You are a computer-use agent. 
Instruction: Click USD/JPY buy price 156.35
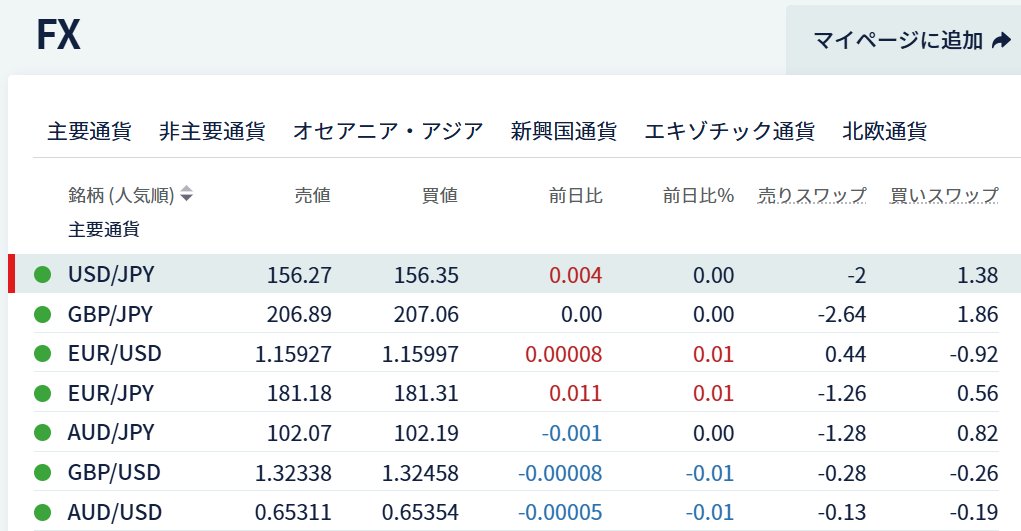coord(427,275)
